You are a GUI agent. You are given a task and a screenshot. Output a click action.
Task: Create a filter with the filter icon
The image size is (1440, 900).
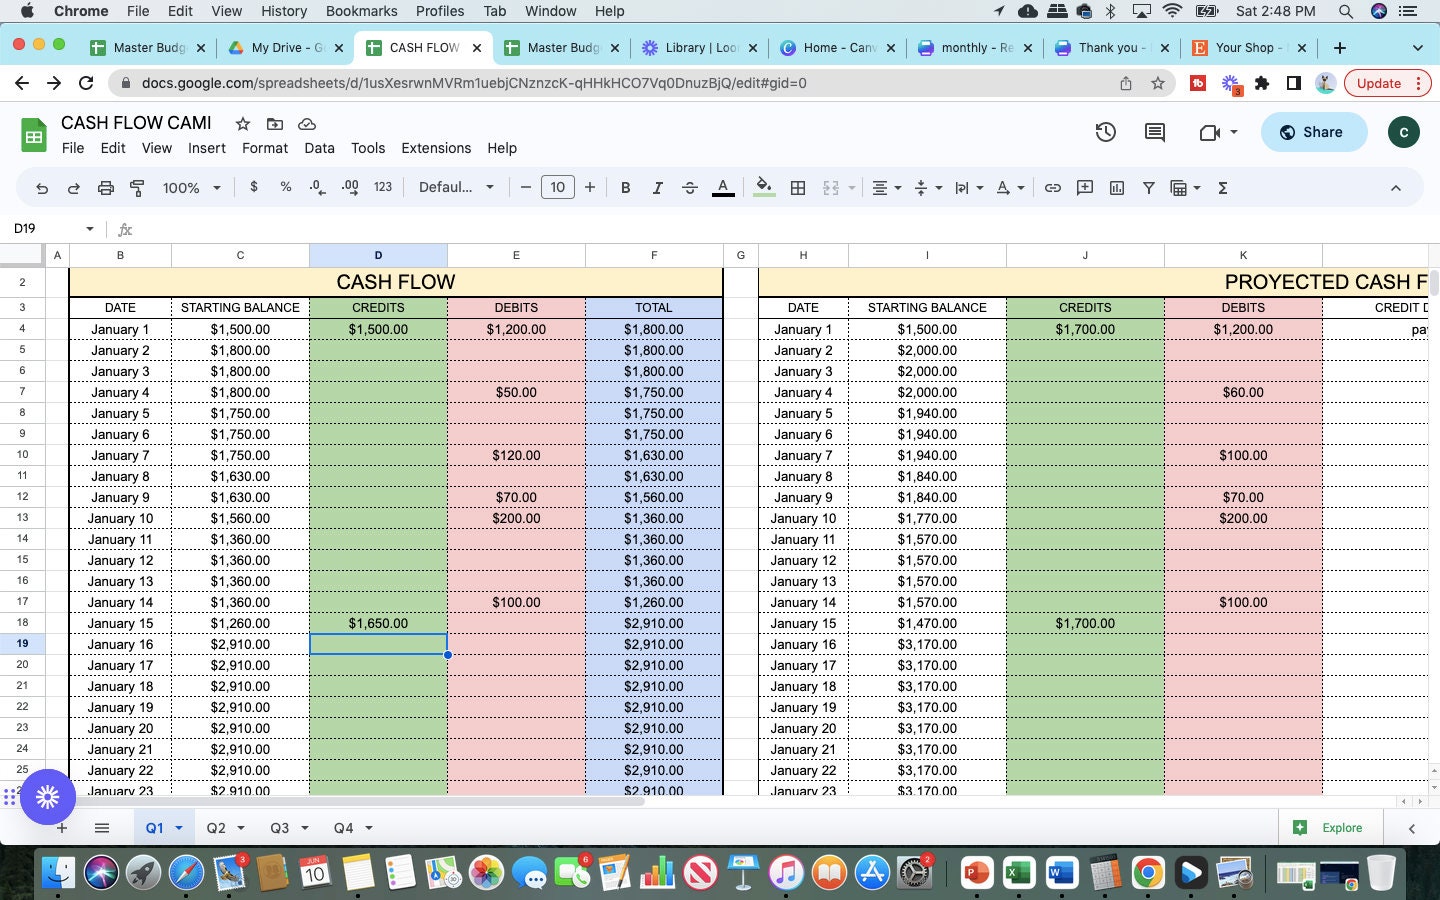[x=1148, y=187]
